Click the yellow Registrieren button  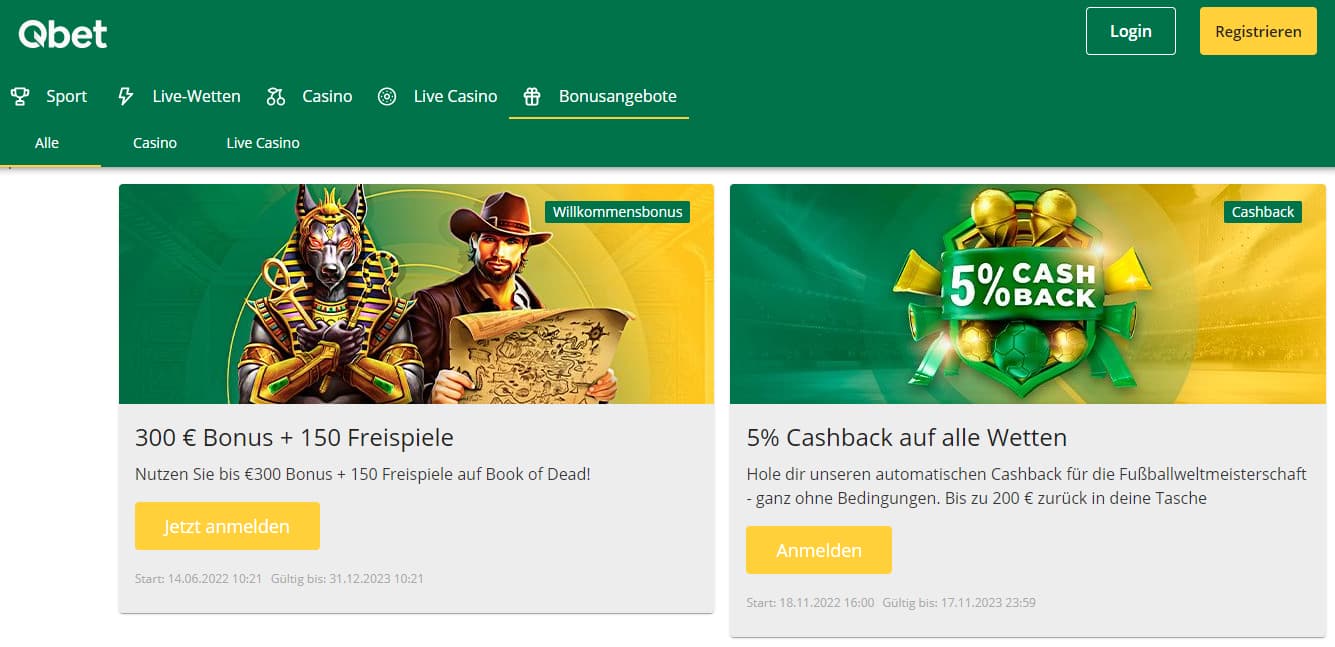click(1258, 31)
